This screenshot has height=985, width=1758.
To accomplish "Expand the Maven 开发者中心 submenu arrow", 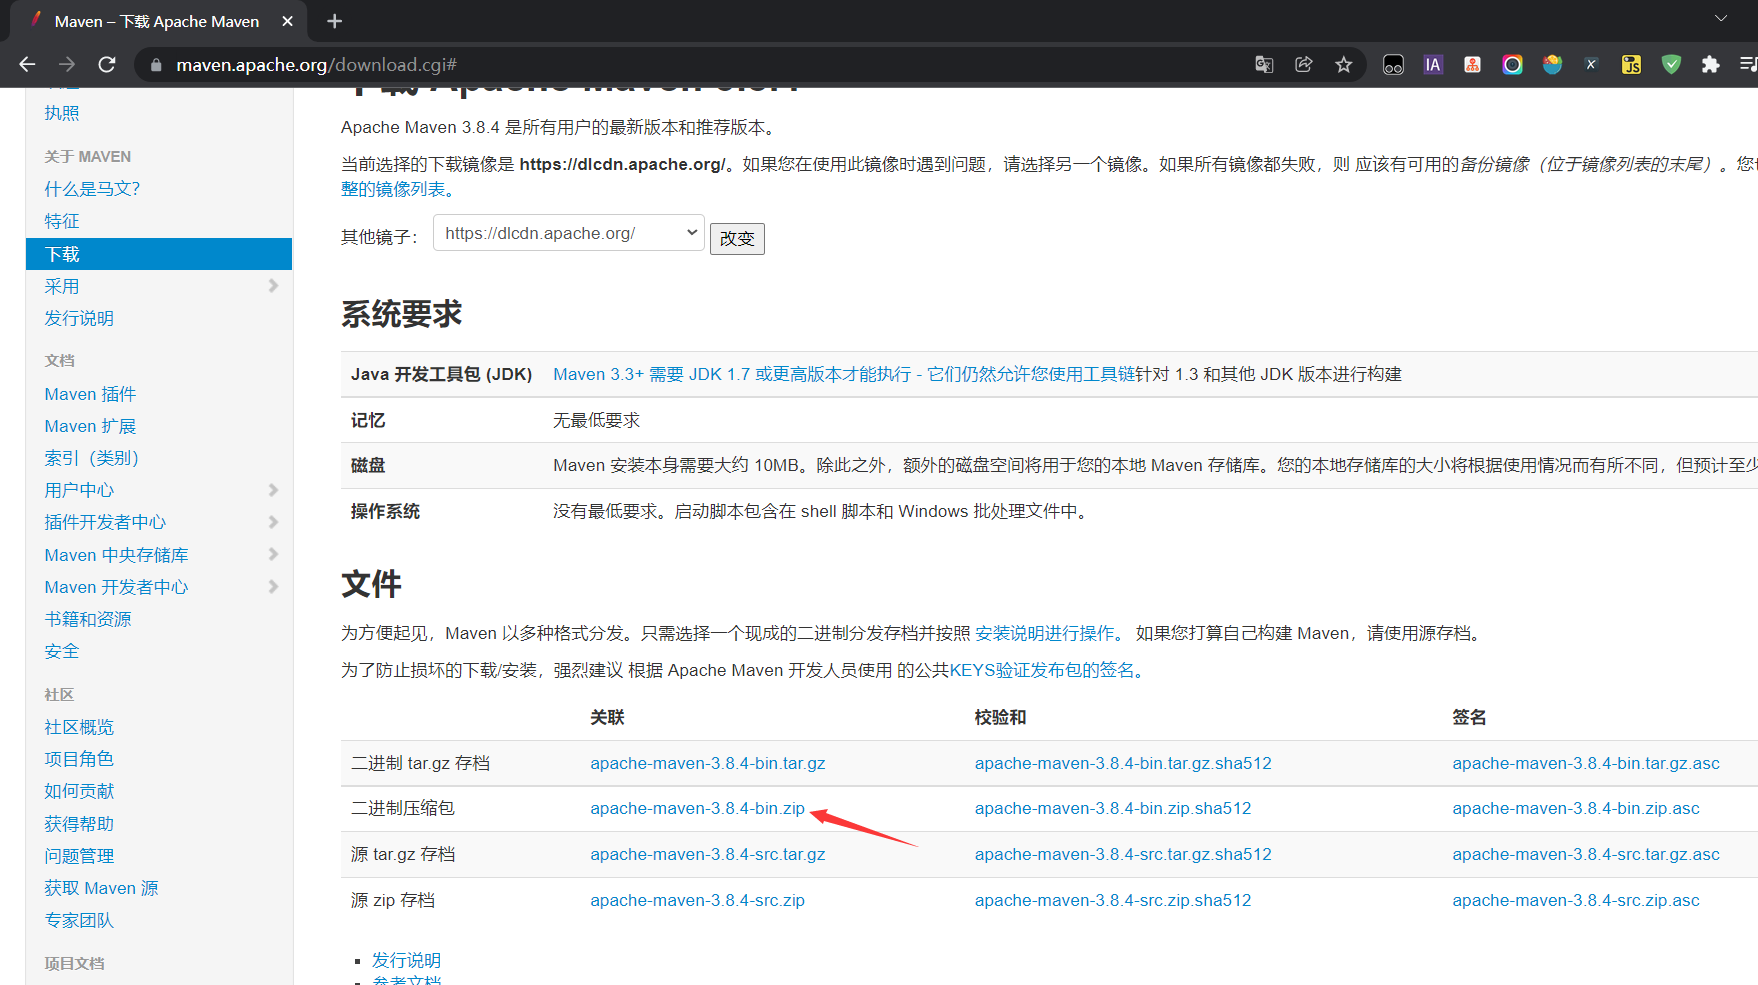I will 274,587.
